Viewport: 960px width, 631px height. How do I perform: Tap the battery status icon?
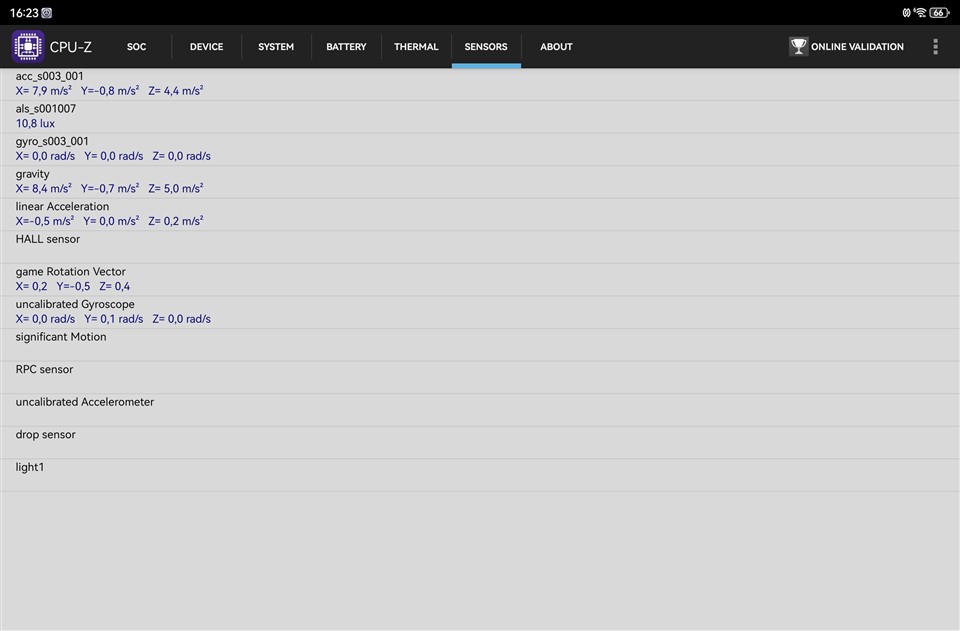[x=939, y=13]
